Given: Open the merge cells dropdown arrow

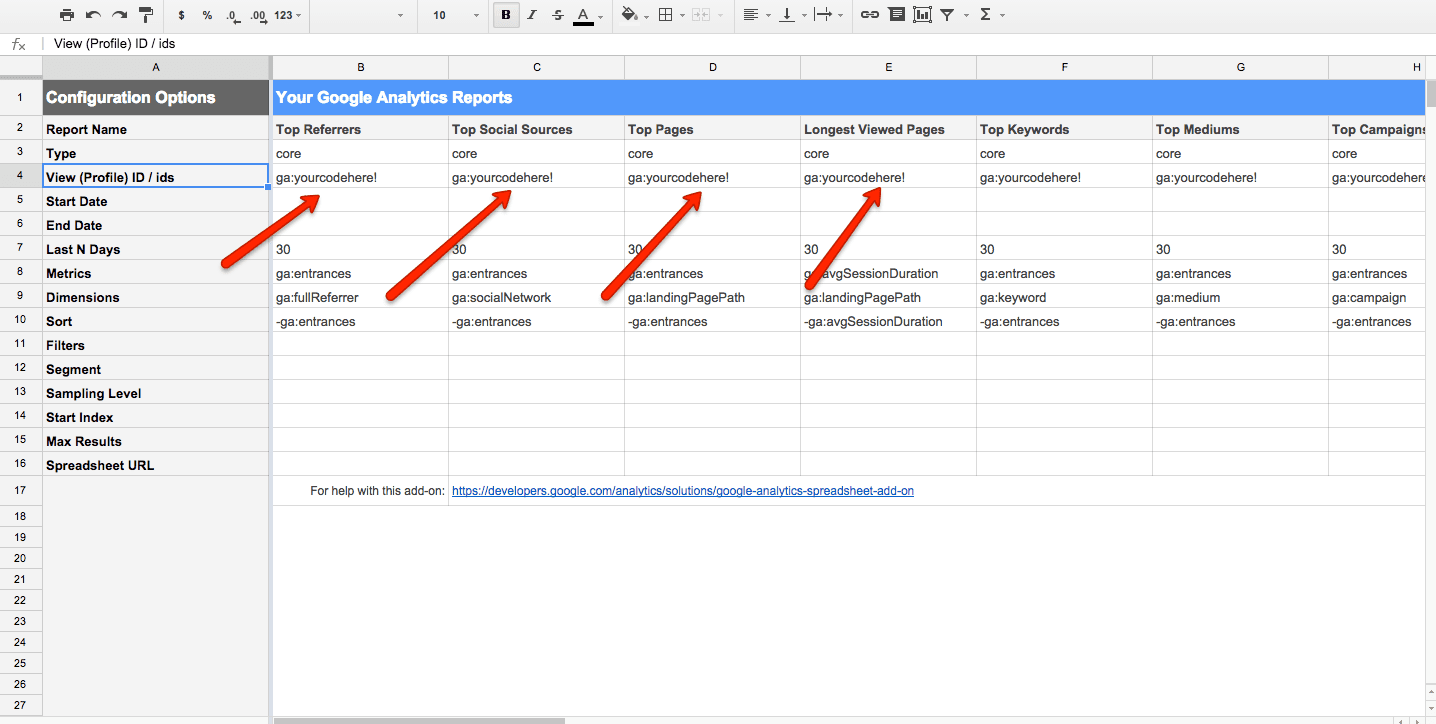Looking at the screenshot, I should pos(721,16).
